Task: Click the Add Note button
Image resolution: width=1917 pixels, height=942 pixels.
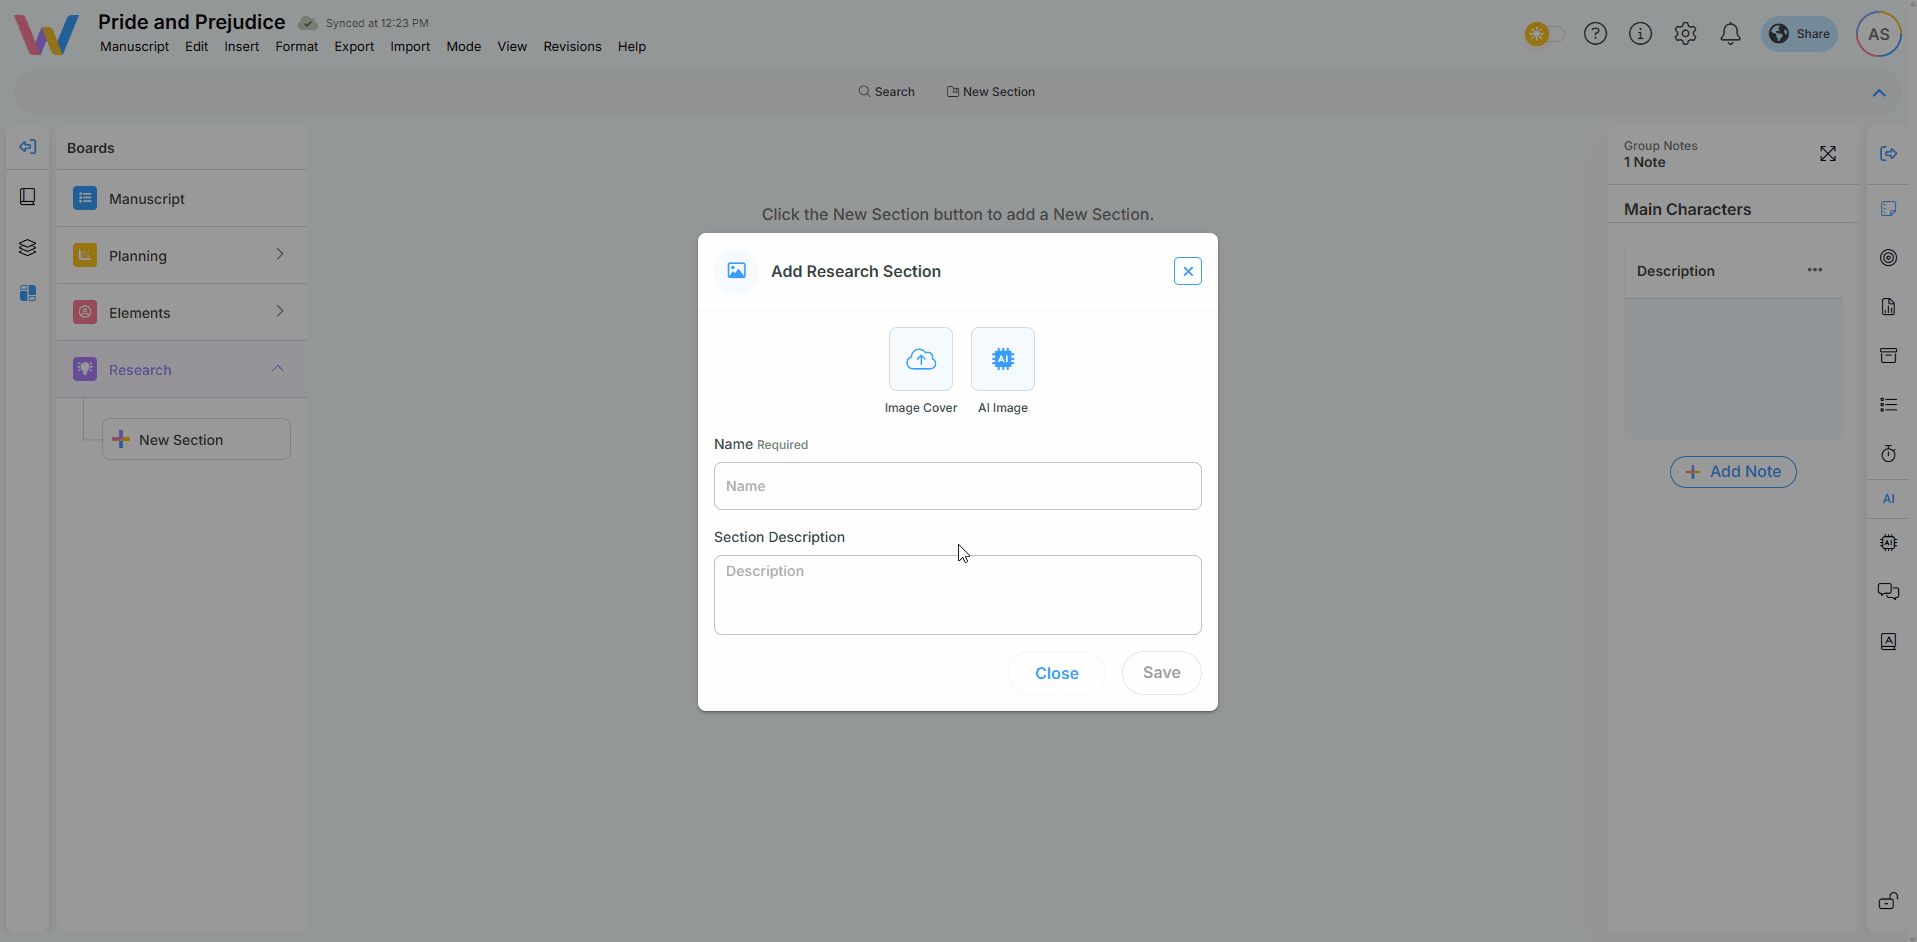Action: 1733,472
